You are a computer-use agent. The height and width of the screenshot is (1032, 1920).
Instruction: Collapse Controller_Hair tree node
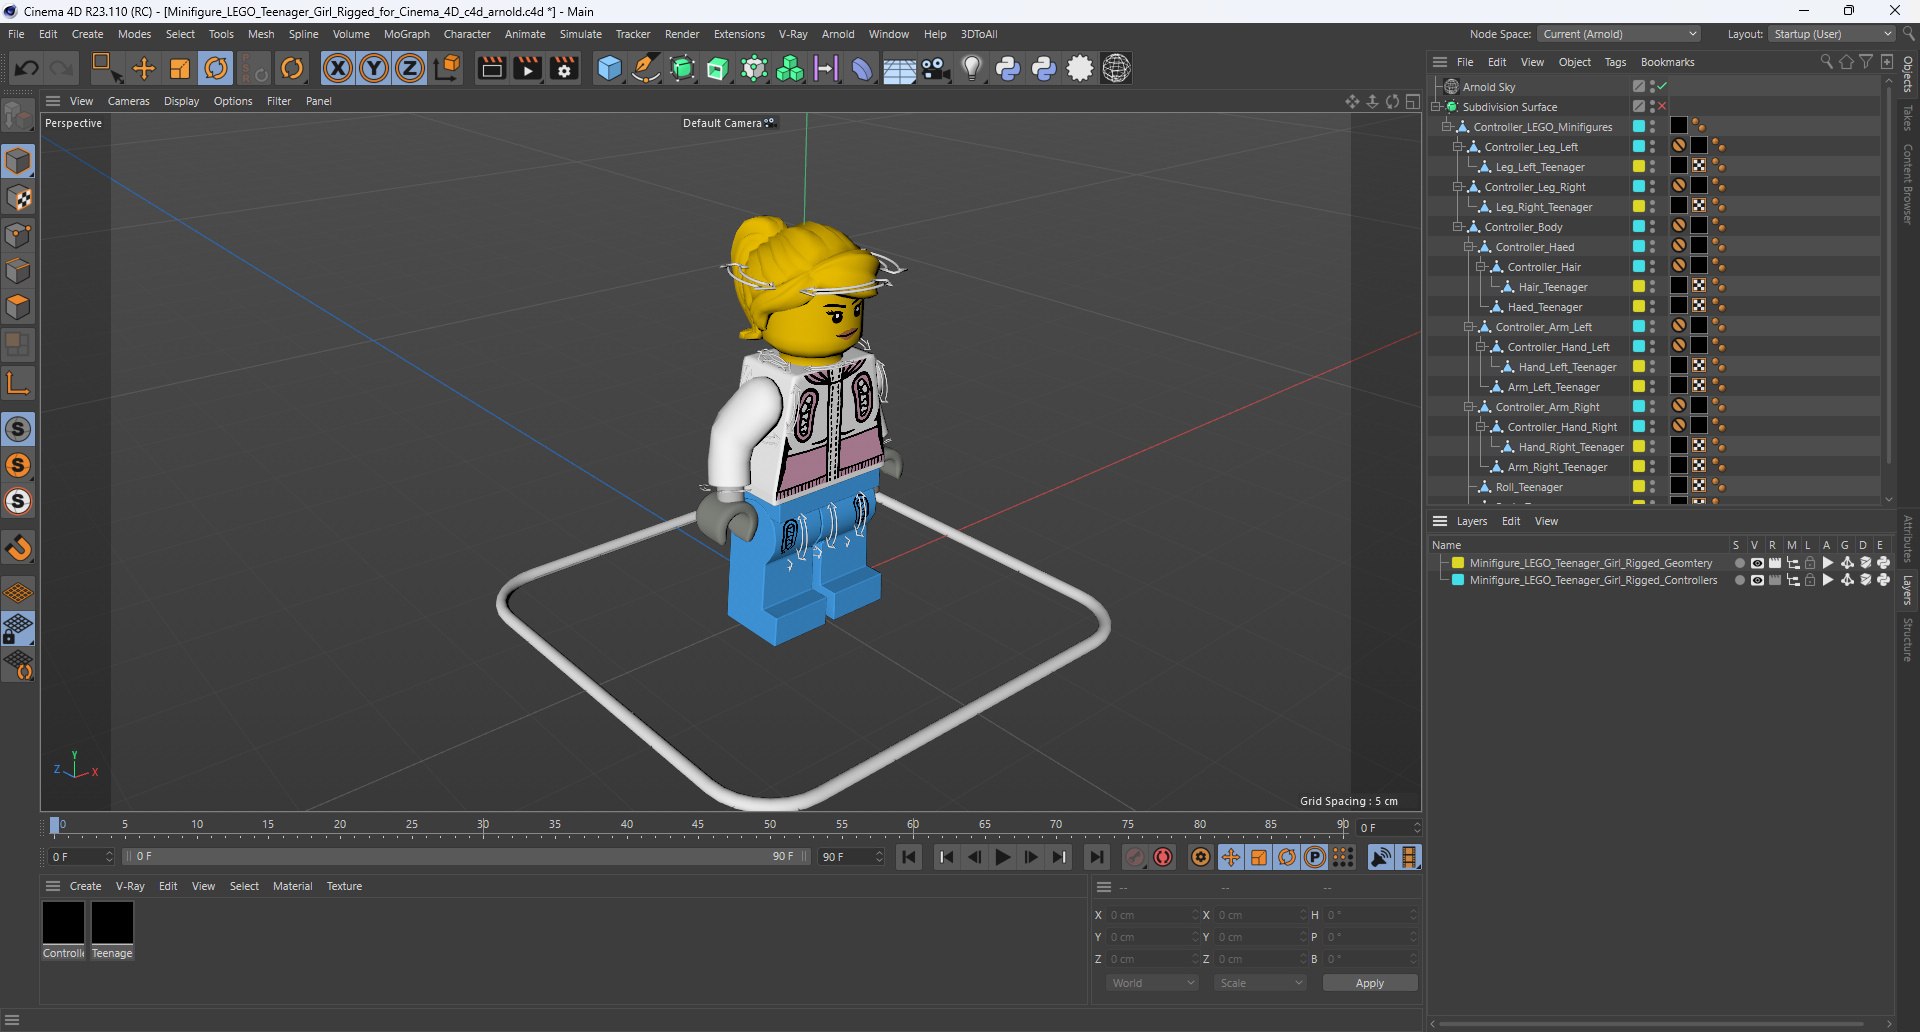coord(1481,267)
